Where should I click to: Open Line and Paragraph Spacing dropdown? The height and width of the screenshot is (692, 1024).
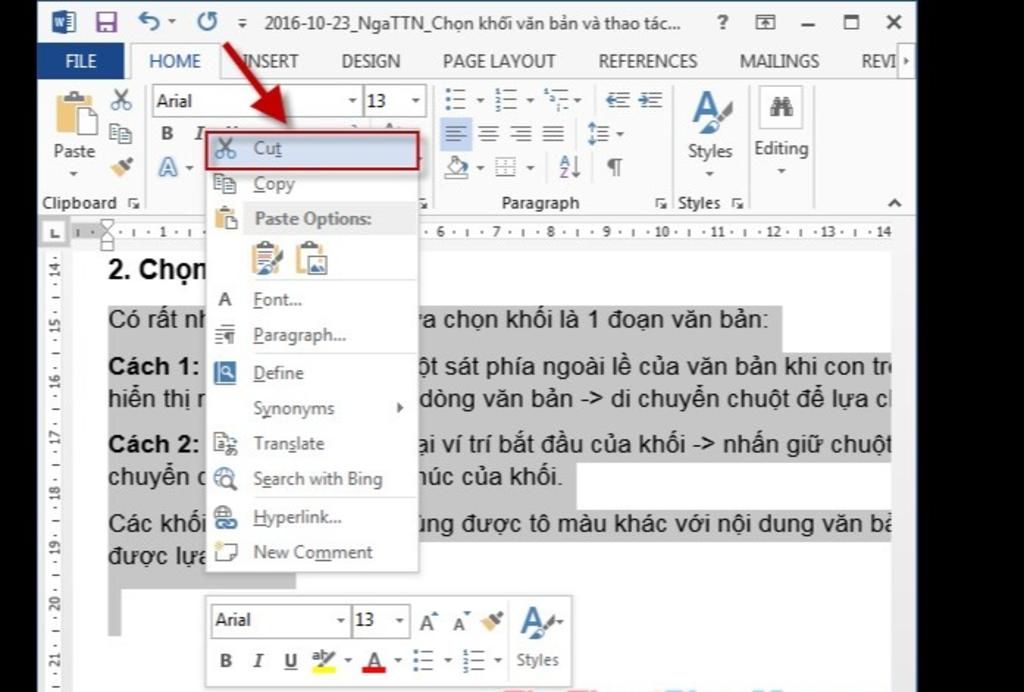(x=605, y=134)
